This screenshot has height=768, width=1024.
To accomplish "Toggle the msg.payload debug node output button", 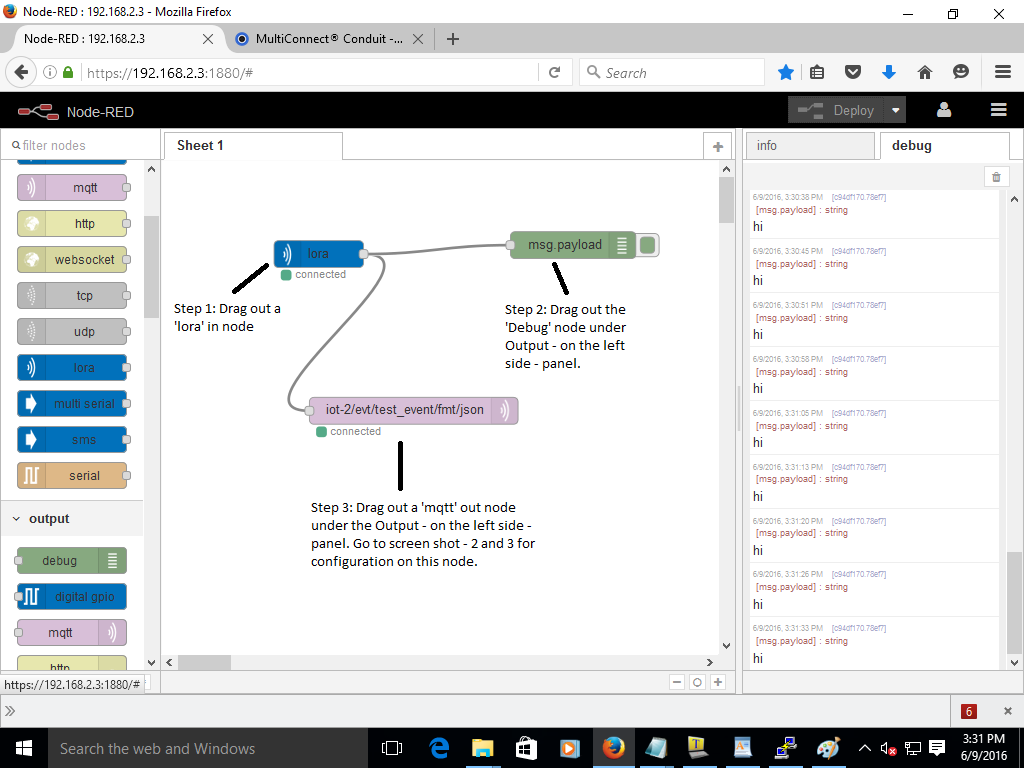I will click(649, 245).
